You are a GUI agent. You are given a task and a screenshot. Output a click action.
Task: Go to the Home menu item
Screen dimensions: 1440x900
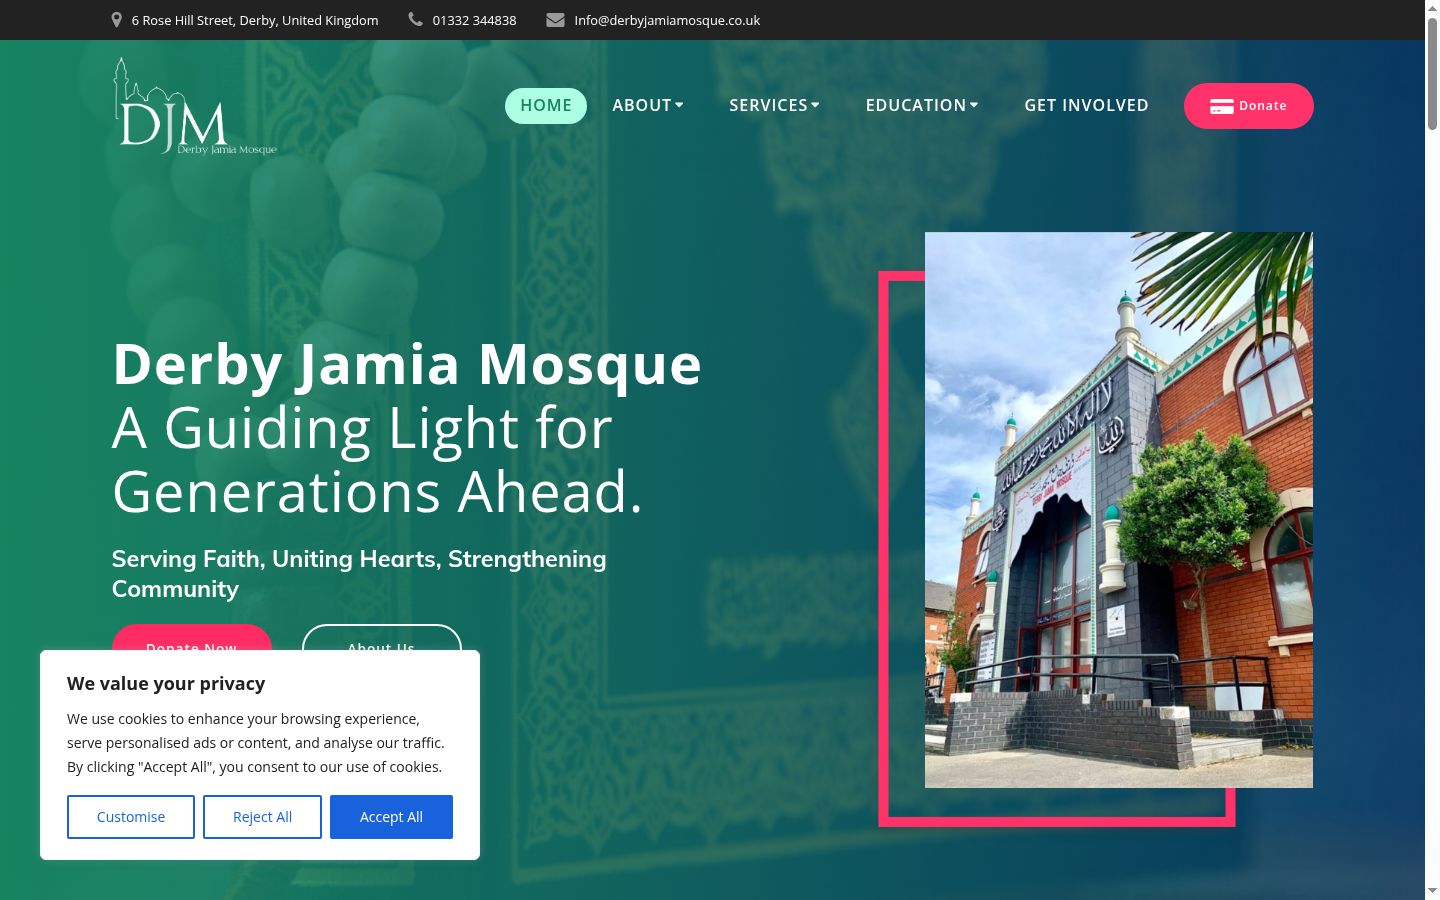546,106
